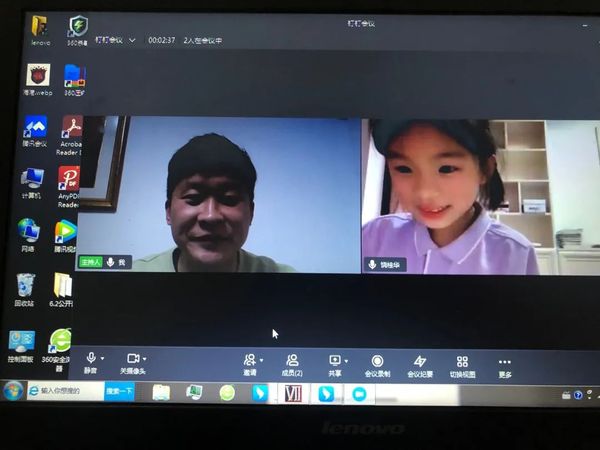Open the 回收站 recycle bin icon
This screenshot has height=450, width=600.
(x=25, y=286)
